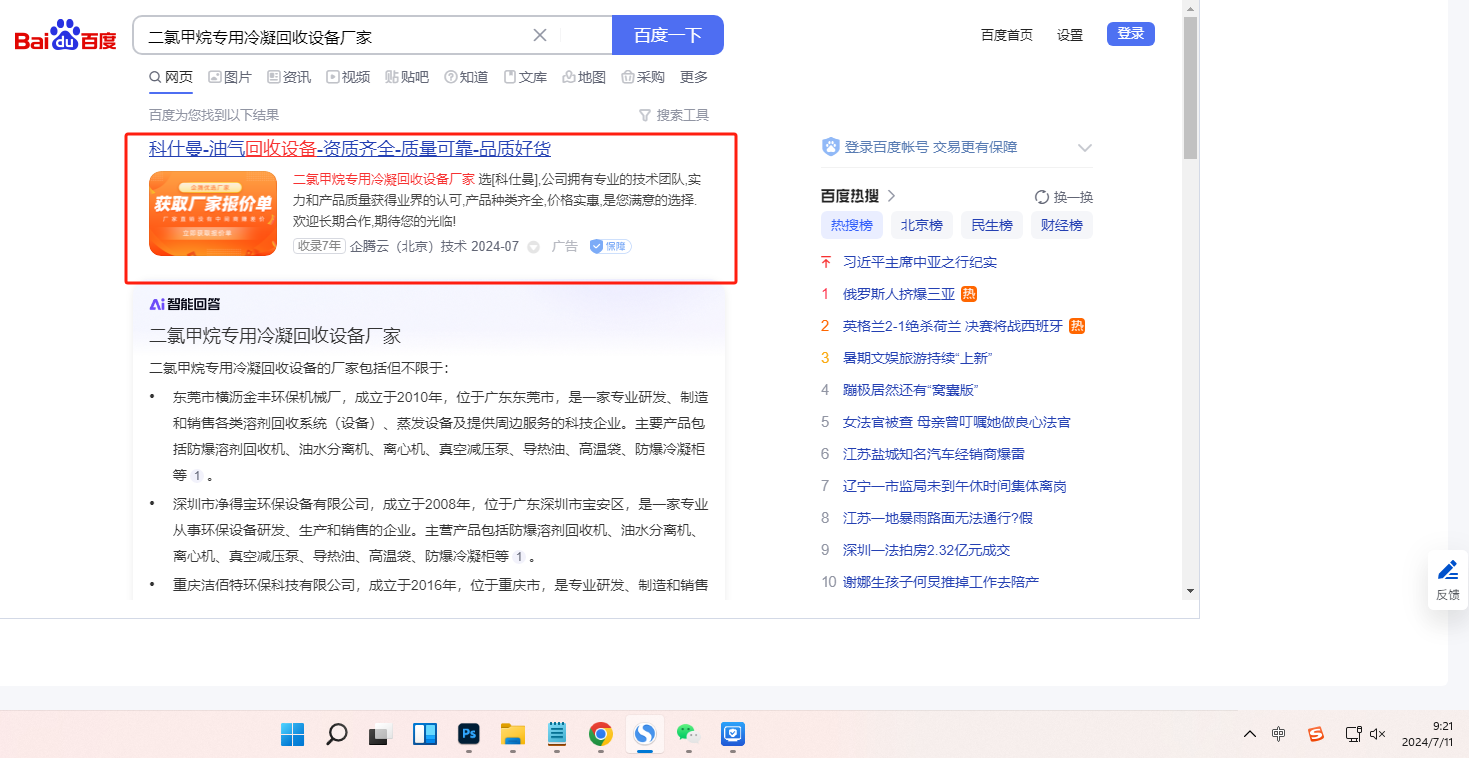Open hot search 习近平主席中亚之行纪实
This screenshot has width=1469, height=758.
click(920, 262)
